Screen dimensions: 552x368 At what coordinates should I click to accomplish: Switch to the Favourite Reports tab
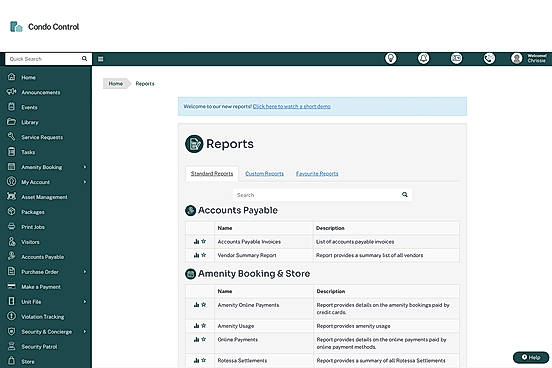point(317,174)
